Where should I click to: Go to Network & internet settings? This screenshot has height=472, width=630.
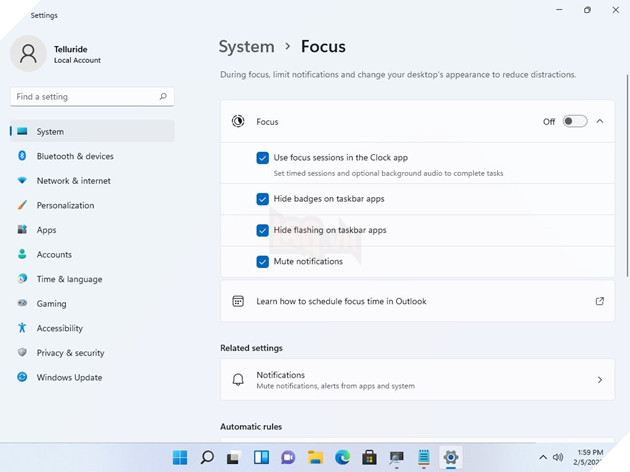pyautogui.click(x=92, y=180)
